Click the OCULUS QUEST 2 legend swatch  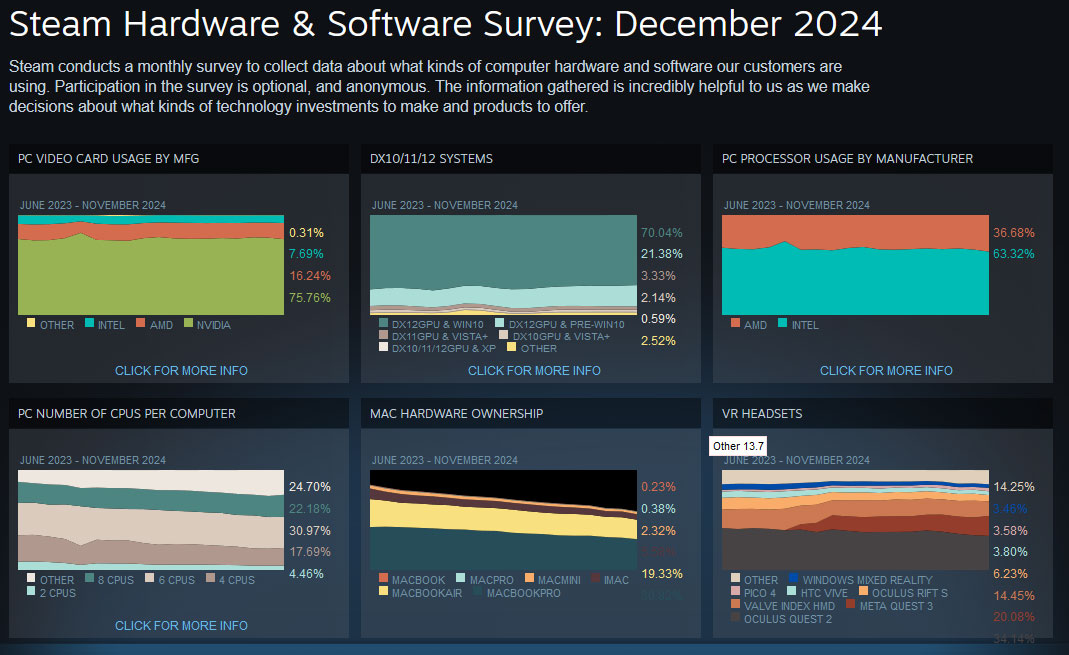[x=736, y=617]
